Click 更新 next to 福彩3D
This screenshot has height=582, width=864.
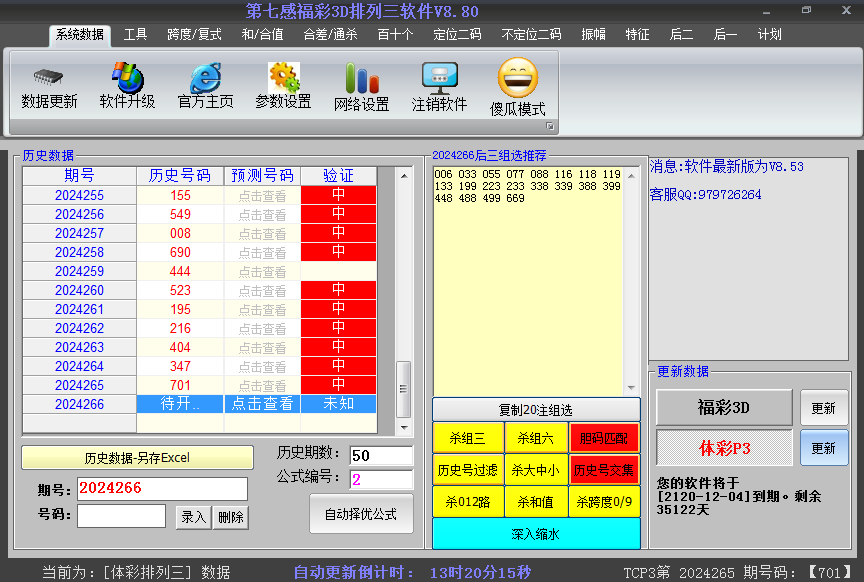pos(824,408)
